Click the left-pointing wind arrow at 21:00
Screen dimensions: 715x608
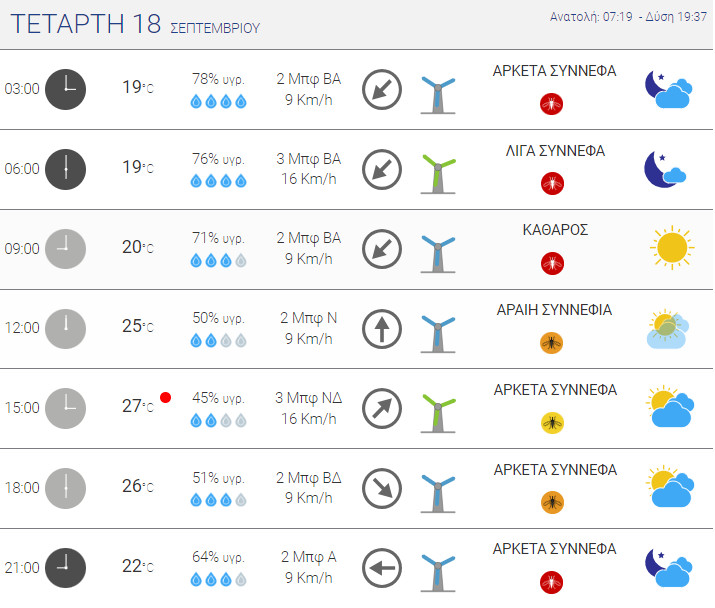coord(382,568)
